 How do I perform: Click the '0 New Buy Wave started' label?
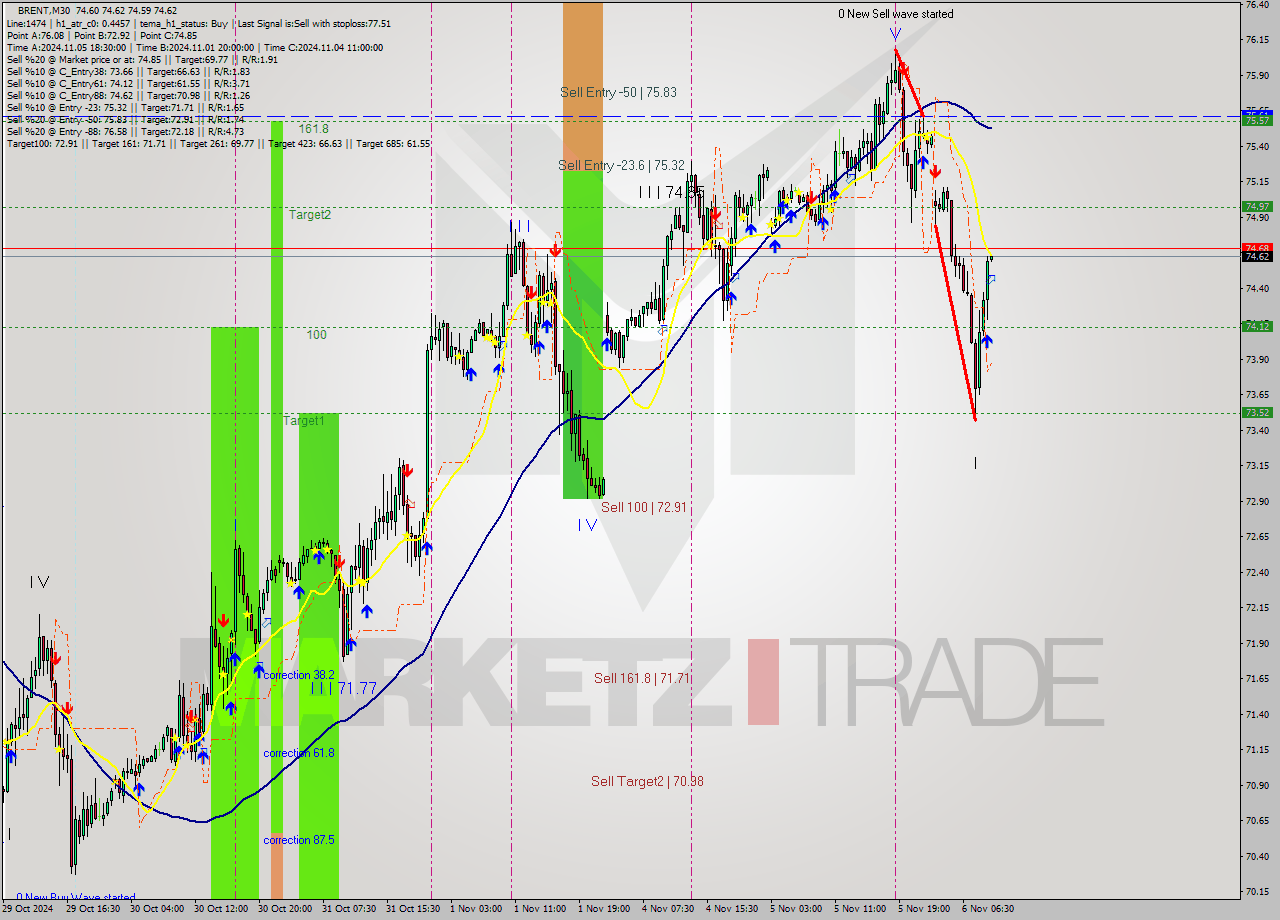[76, 897]
